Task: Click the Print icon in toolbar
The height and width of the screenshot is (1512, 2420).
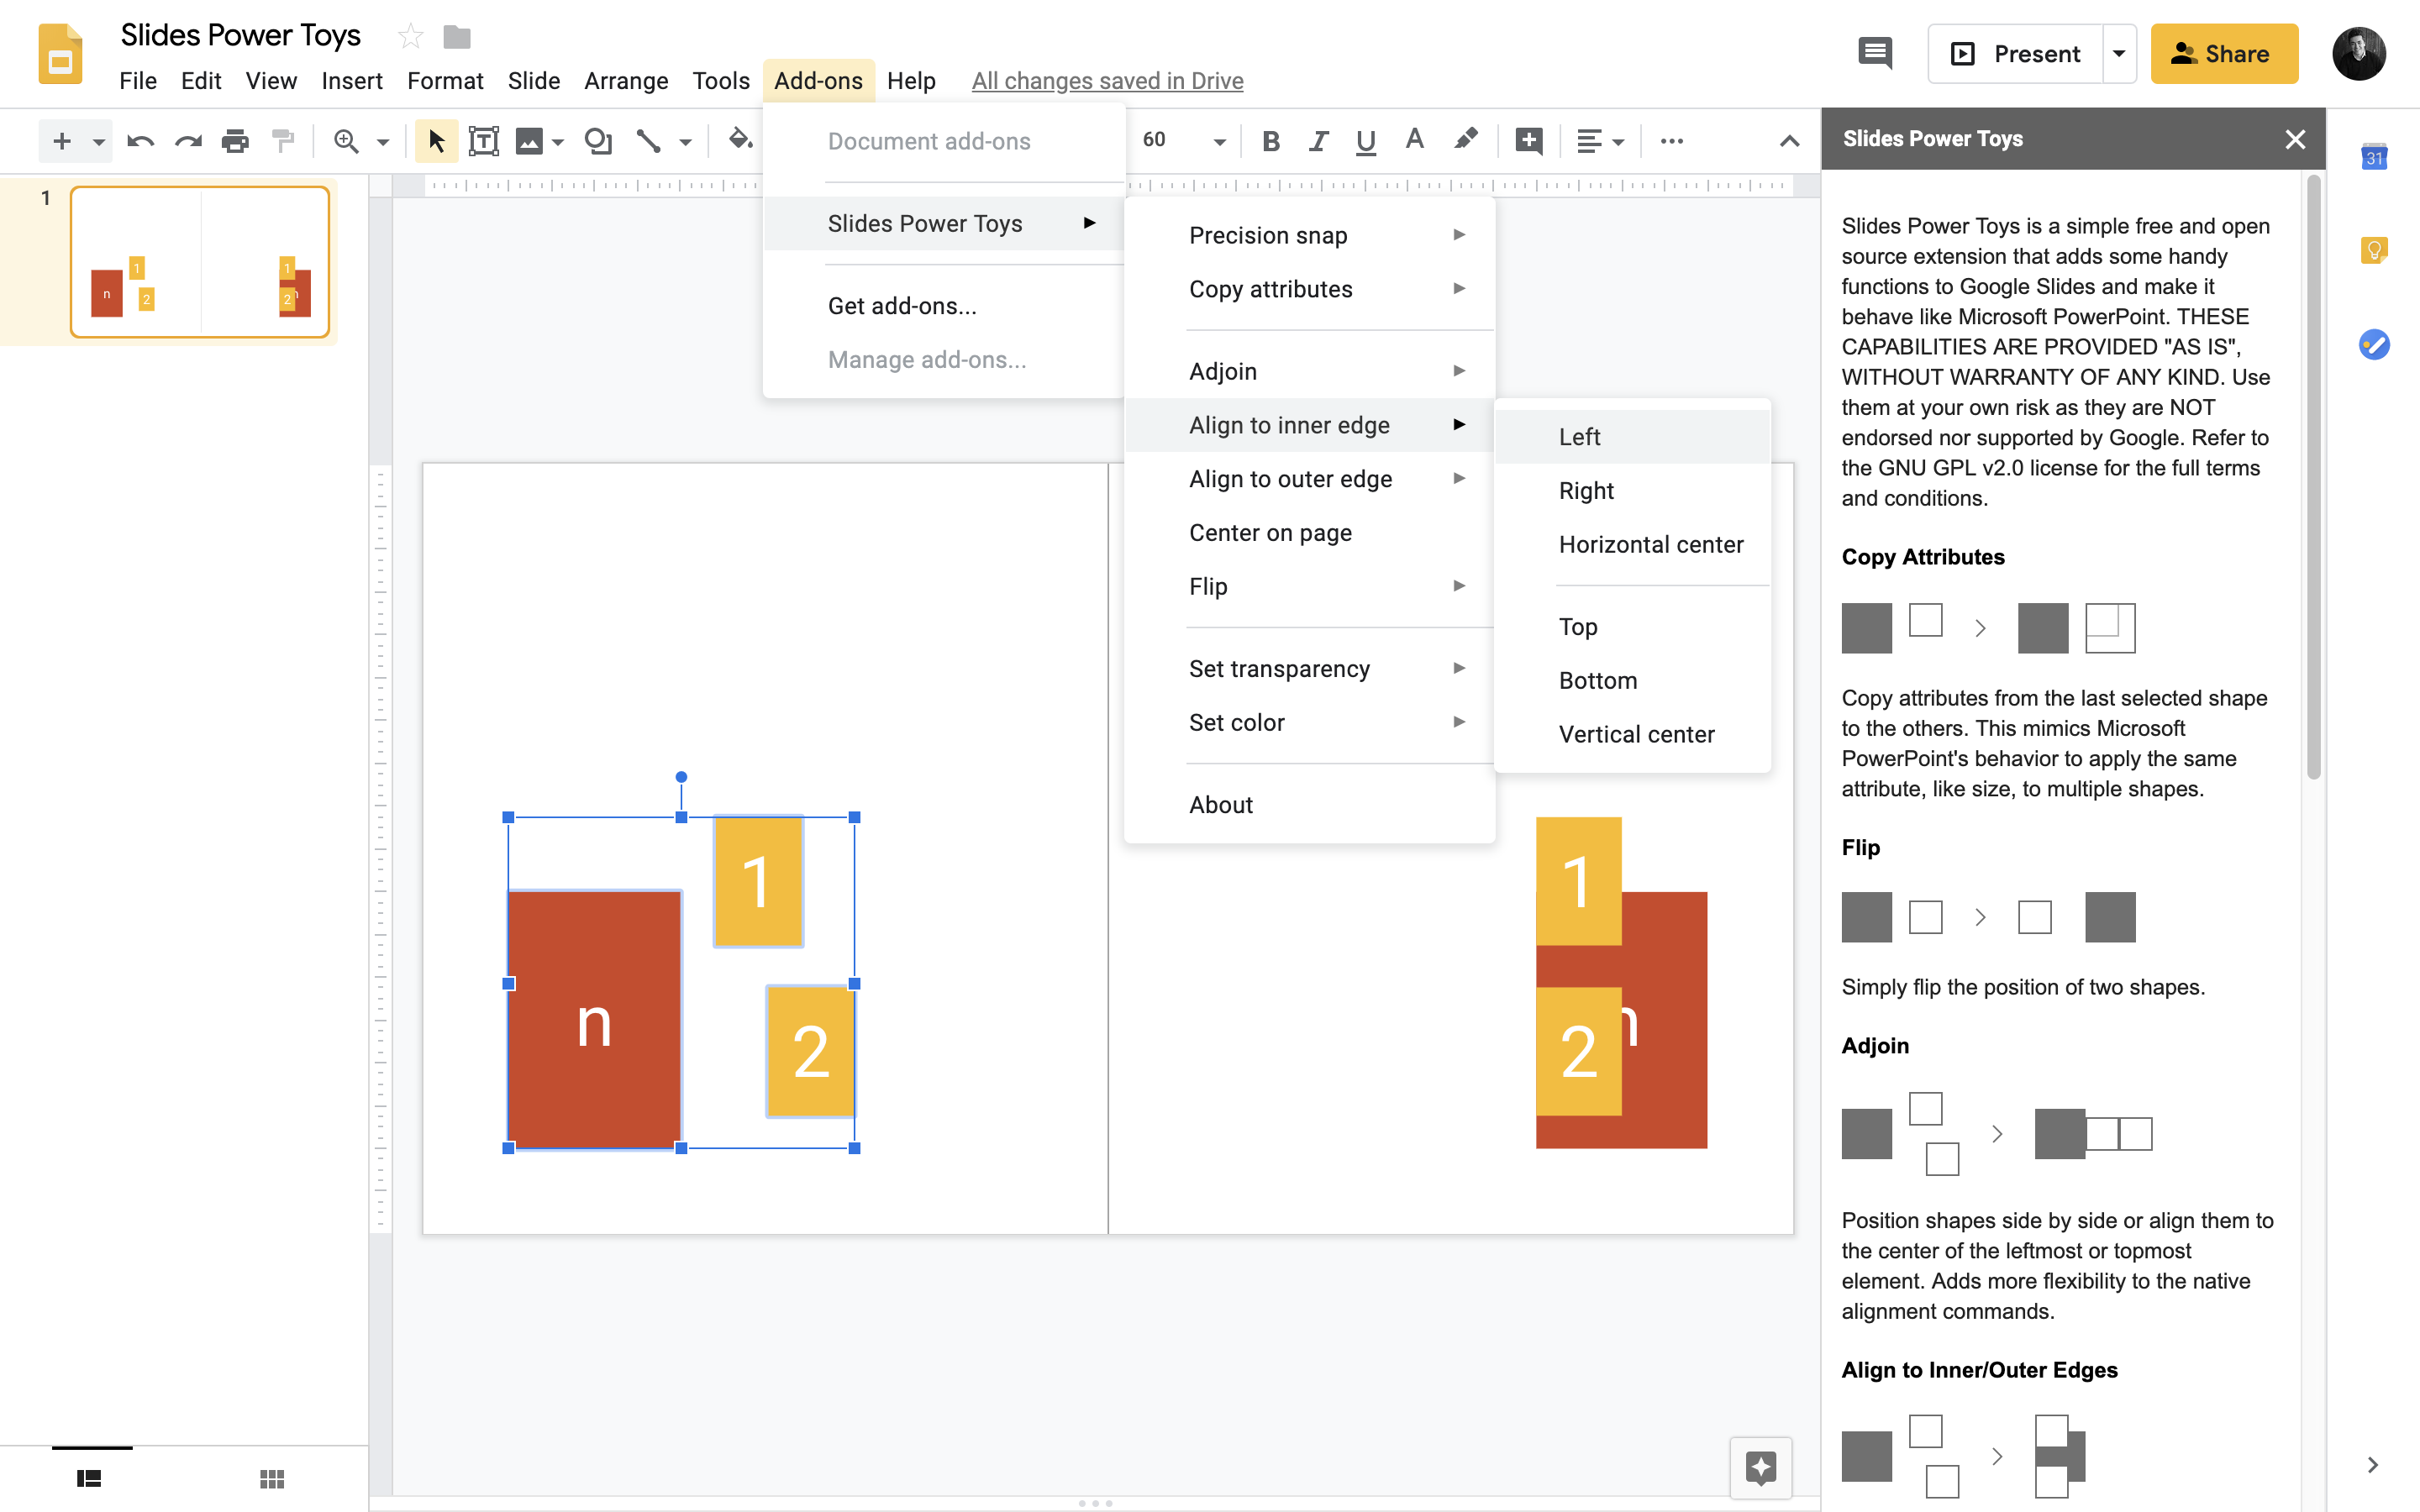Action: click(235, 141)
